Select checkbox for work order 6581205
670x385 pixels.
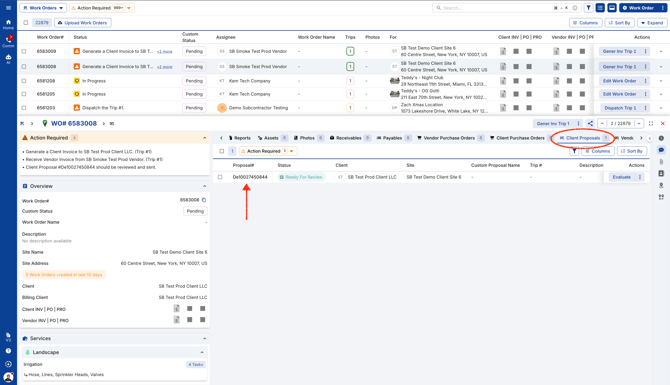click(24, 94)
